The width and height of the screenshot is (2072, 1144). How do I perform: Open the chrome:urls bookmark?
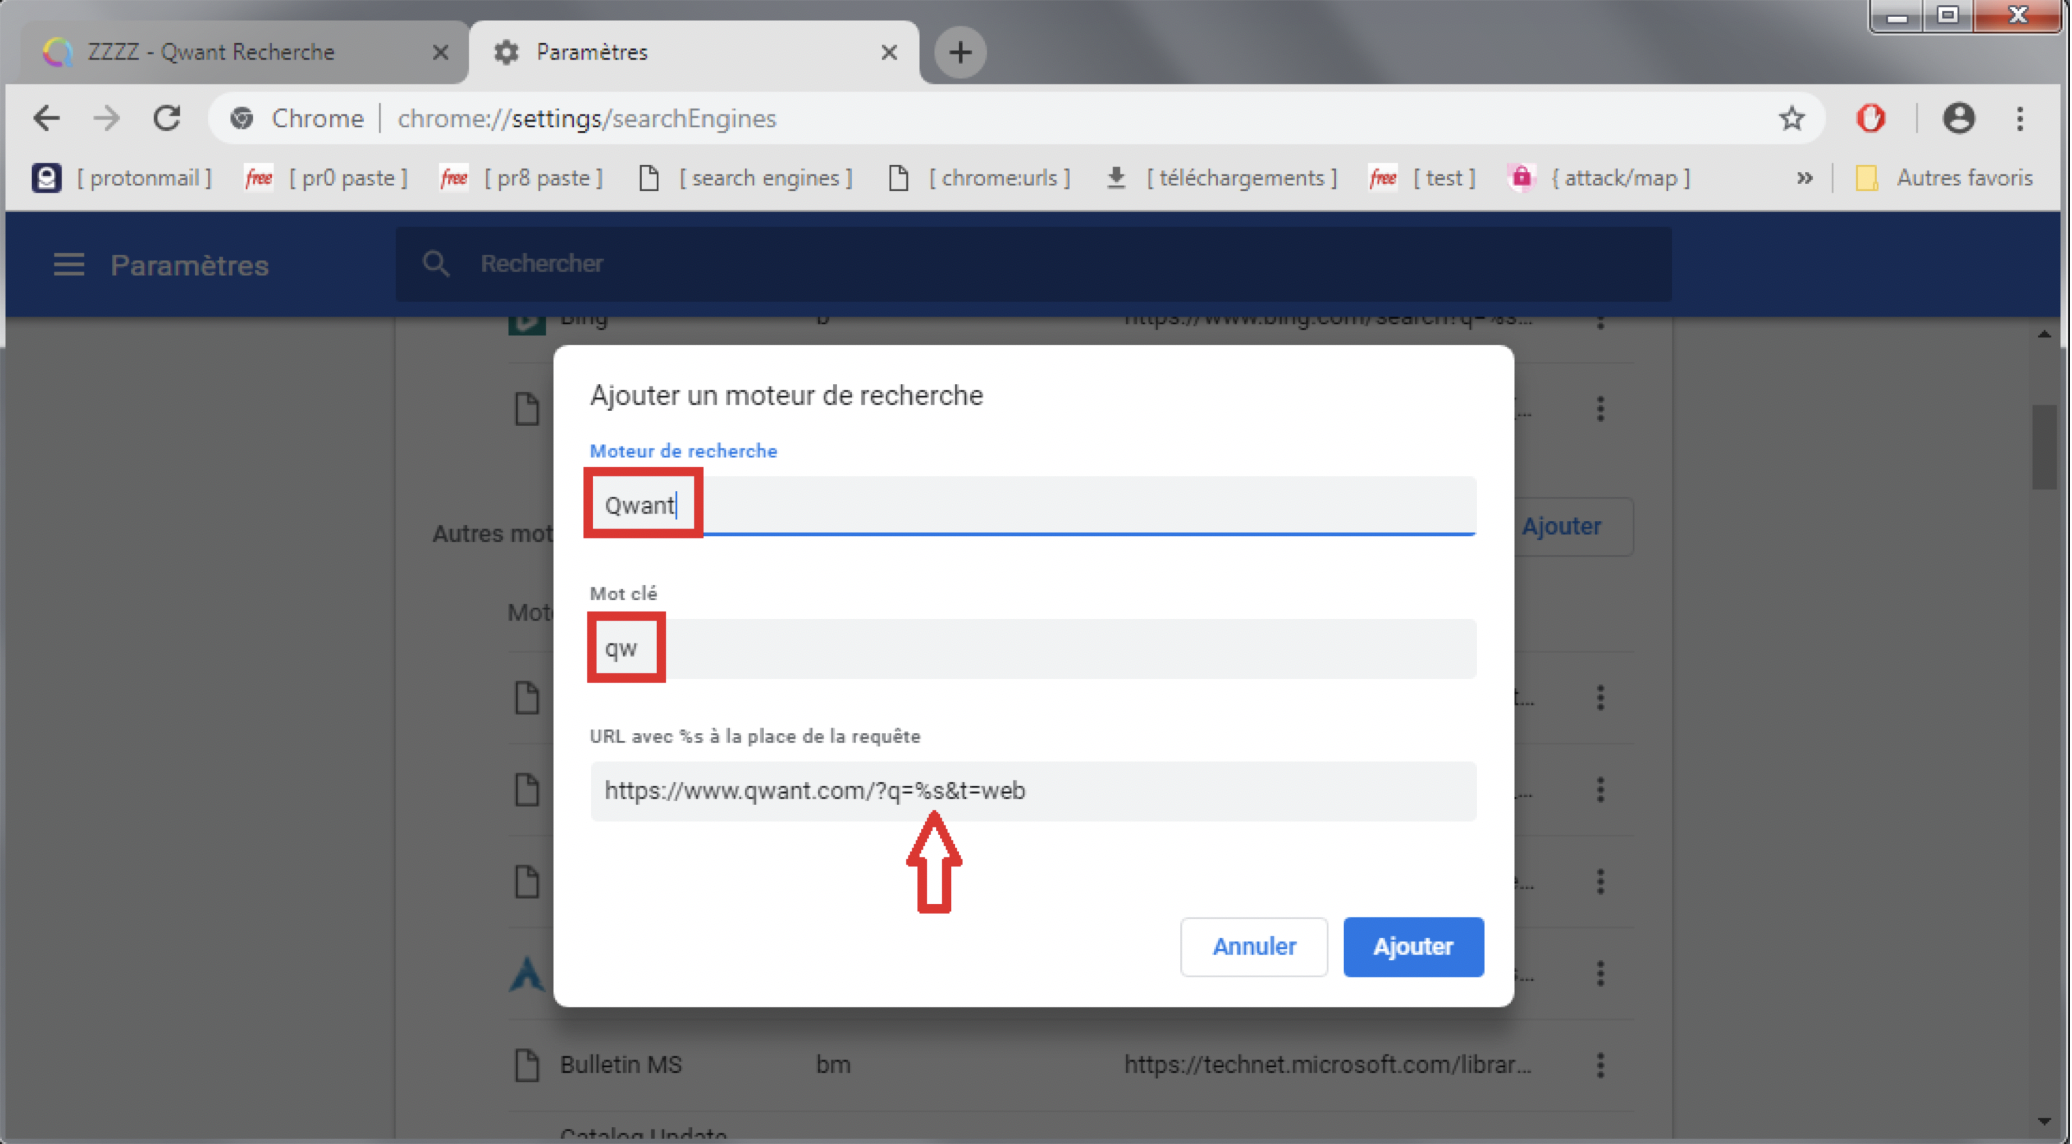pos(980,178)
